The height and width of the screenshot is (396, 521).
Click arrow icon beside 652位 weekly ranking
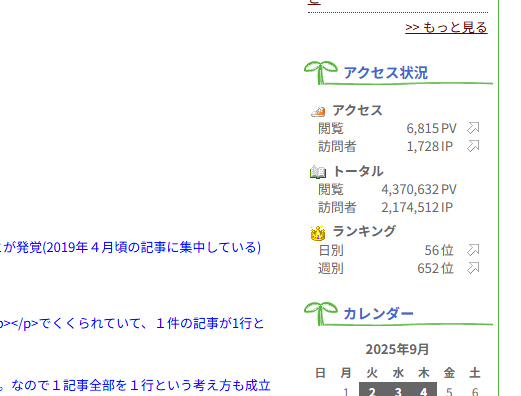[473, 268]
